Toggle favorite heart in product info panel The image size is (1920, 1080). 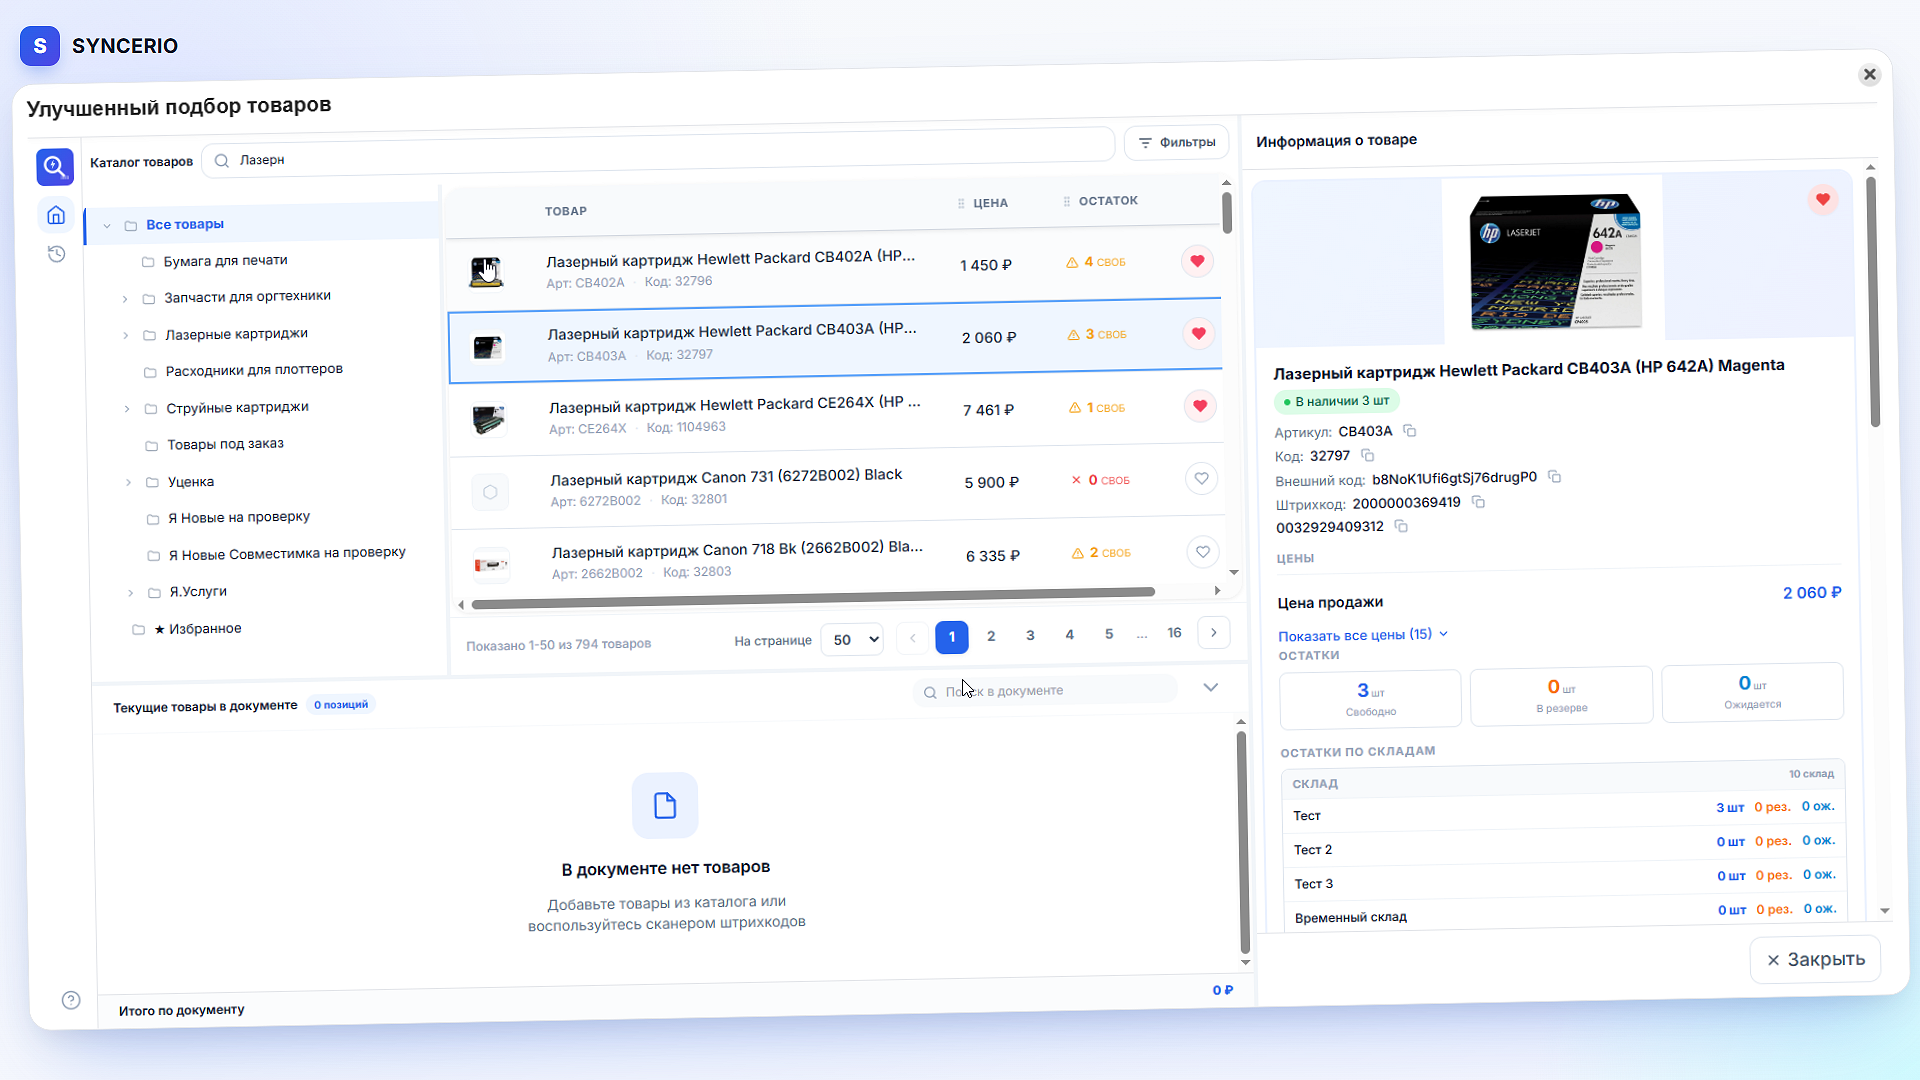[x=1823, y=199]
